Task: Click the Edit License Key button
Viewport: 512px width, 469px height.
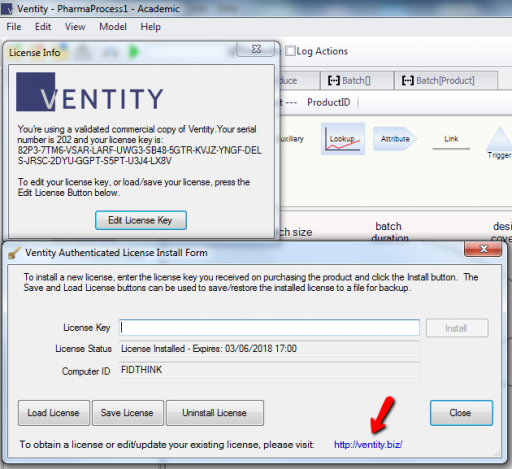Action: coord(141,220)
